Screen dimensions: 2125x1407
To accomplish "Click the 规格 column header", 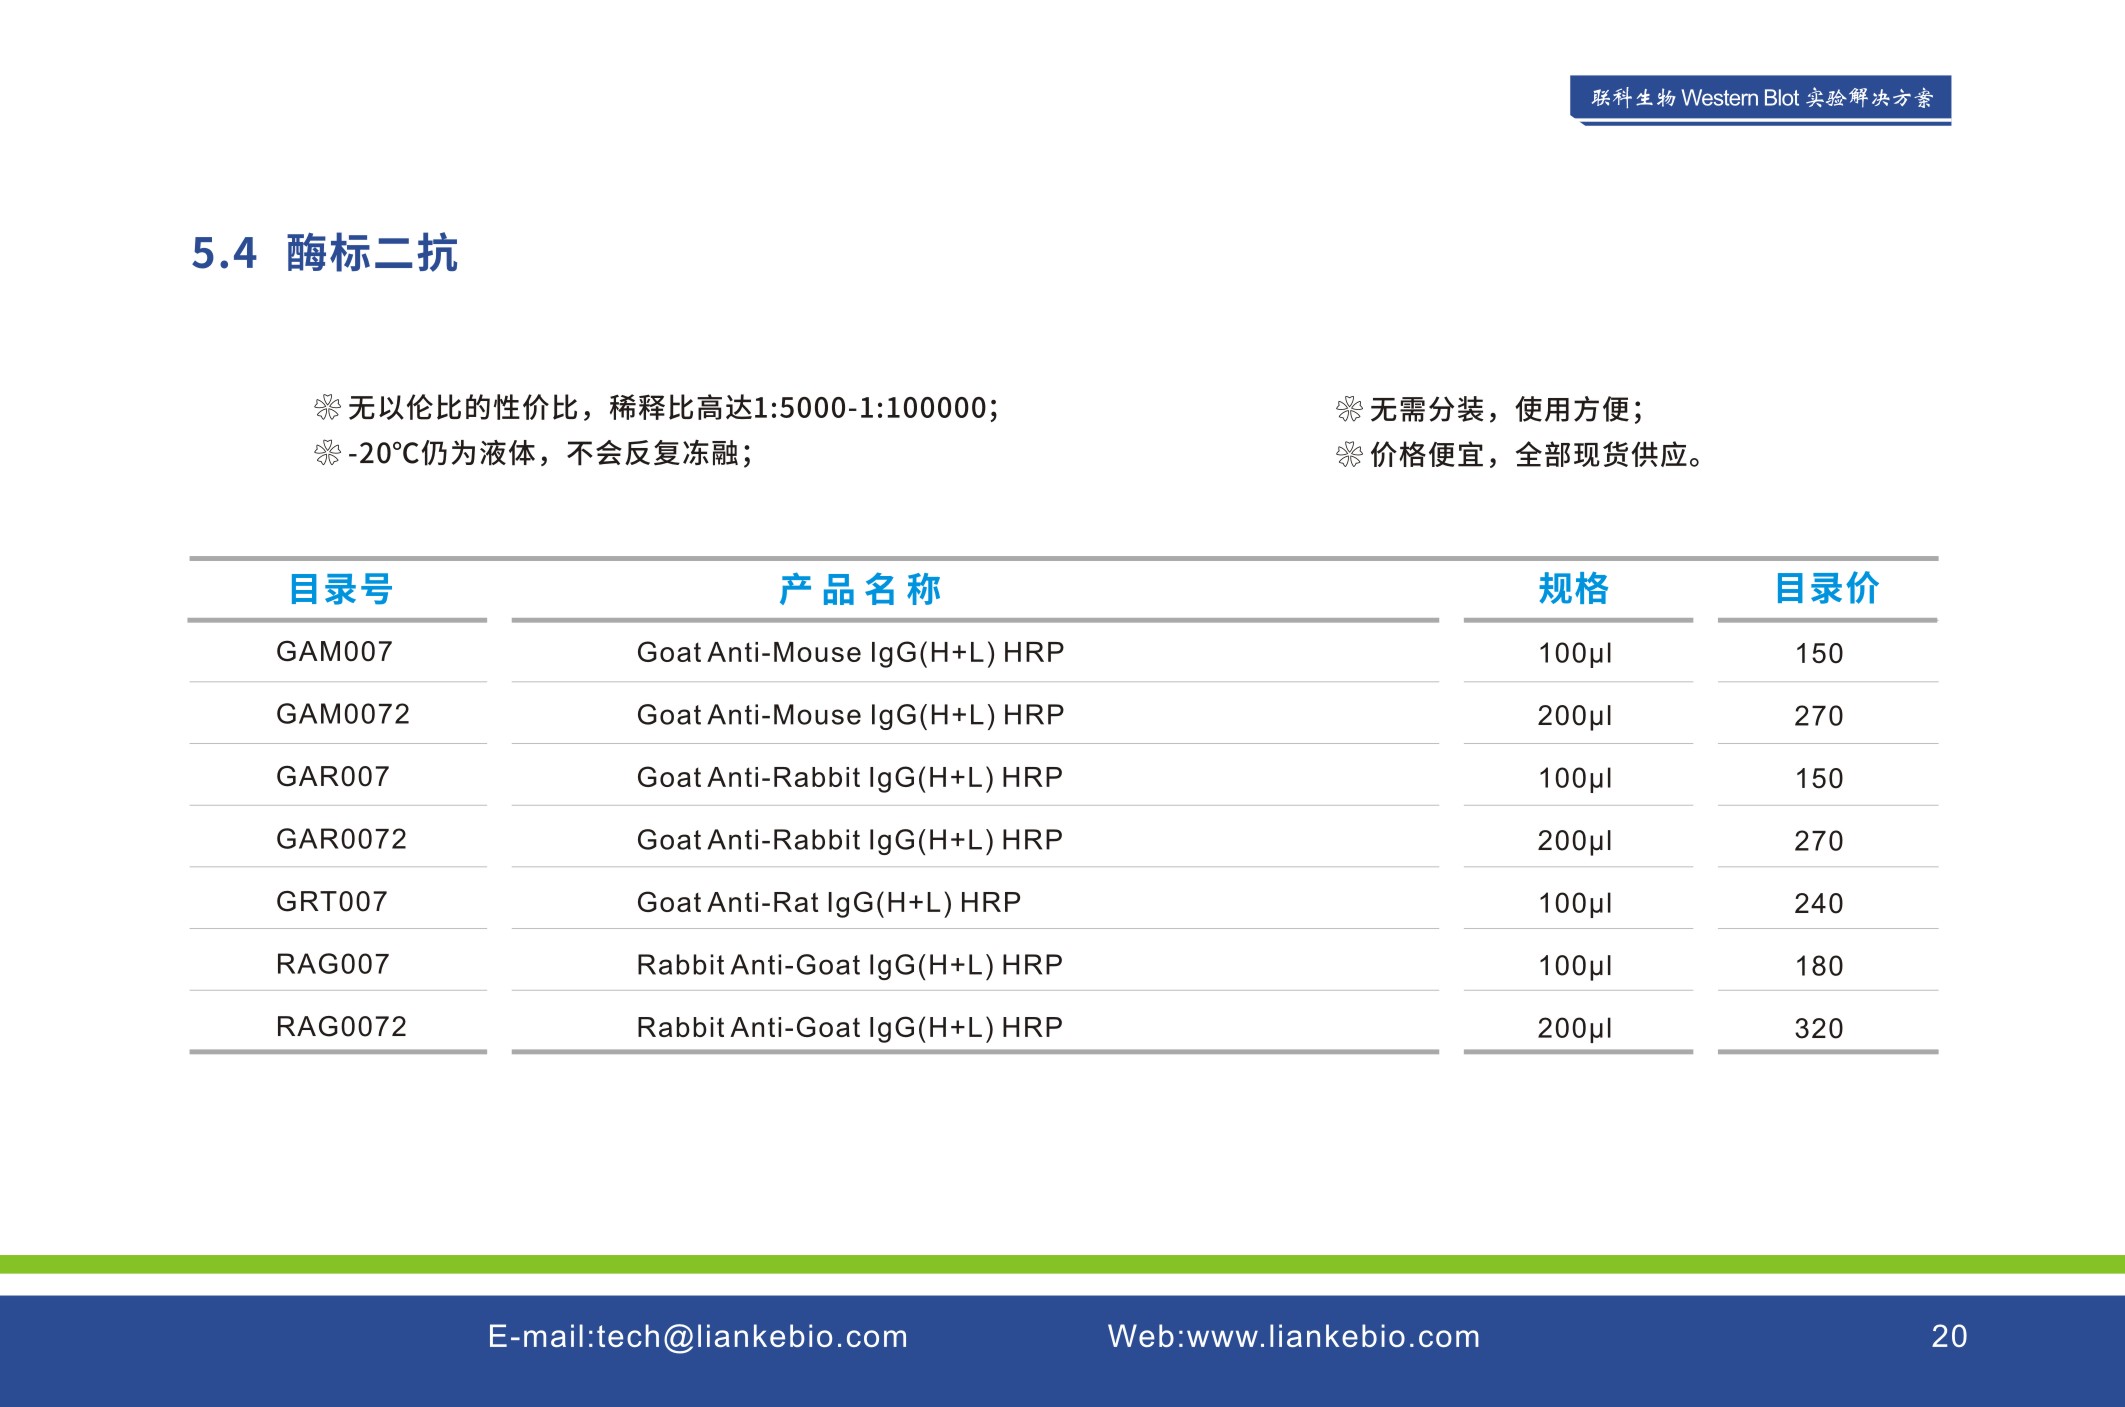I will [1574, 589].
